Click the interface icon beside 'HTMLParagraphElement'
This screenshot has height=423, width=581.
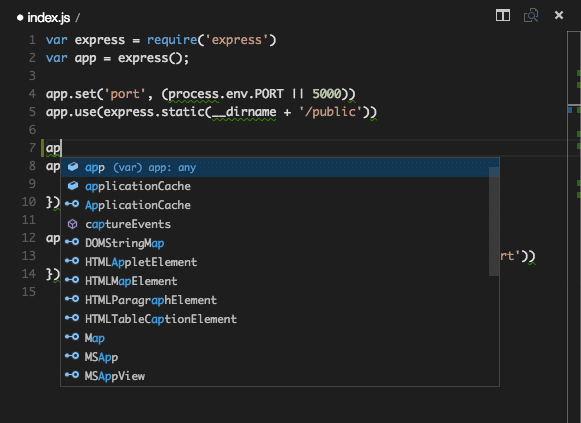coord(72,299)
